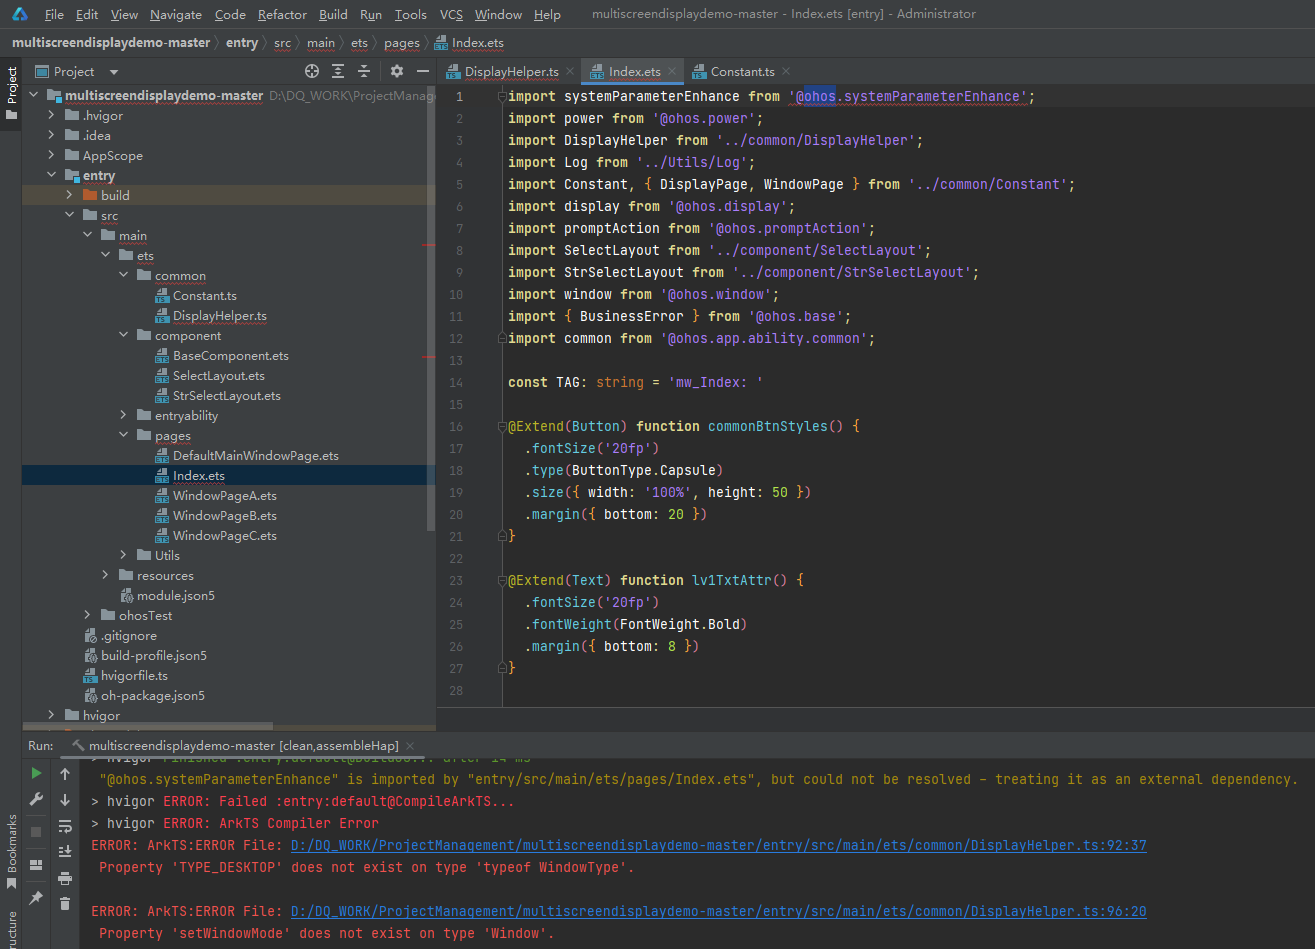Click the line 12 import common statement
1315x949 pixels.
692,338
